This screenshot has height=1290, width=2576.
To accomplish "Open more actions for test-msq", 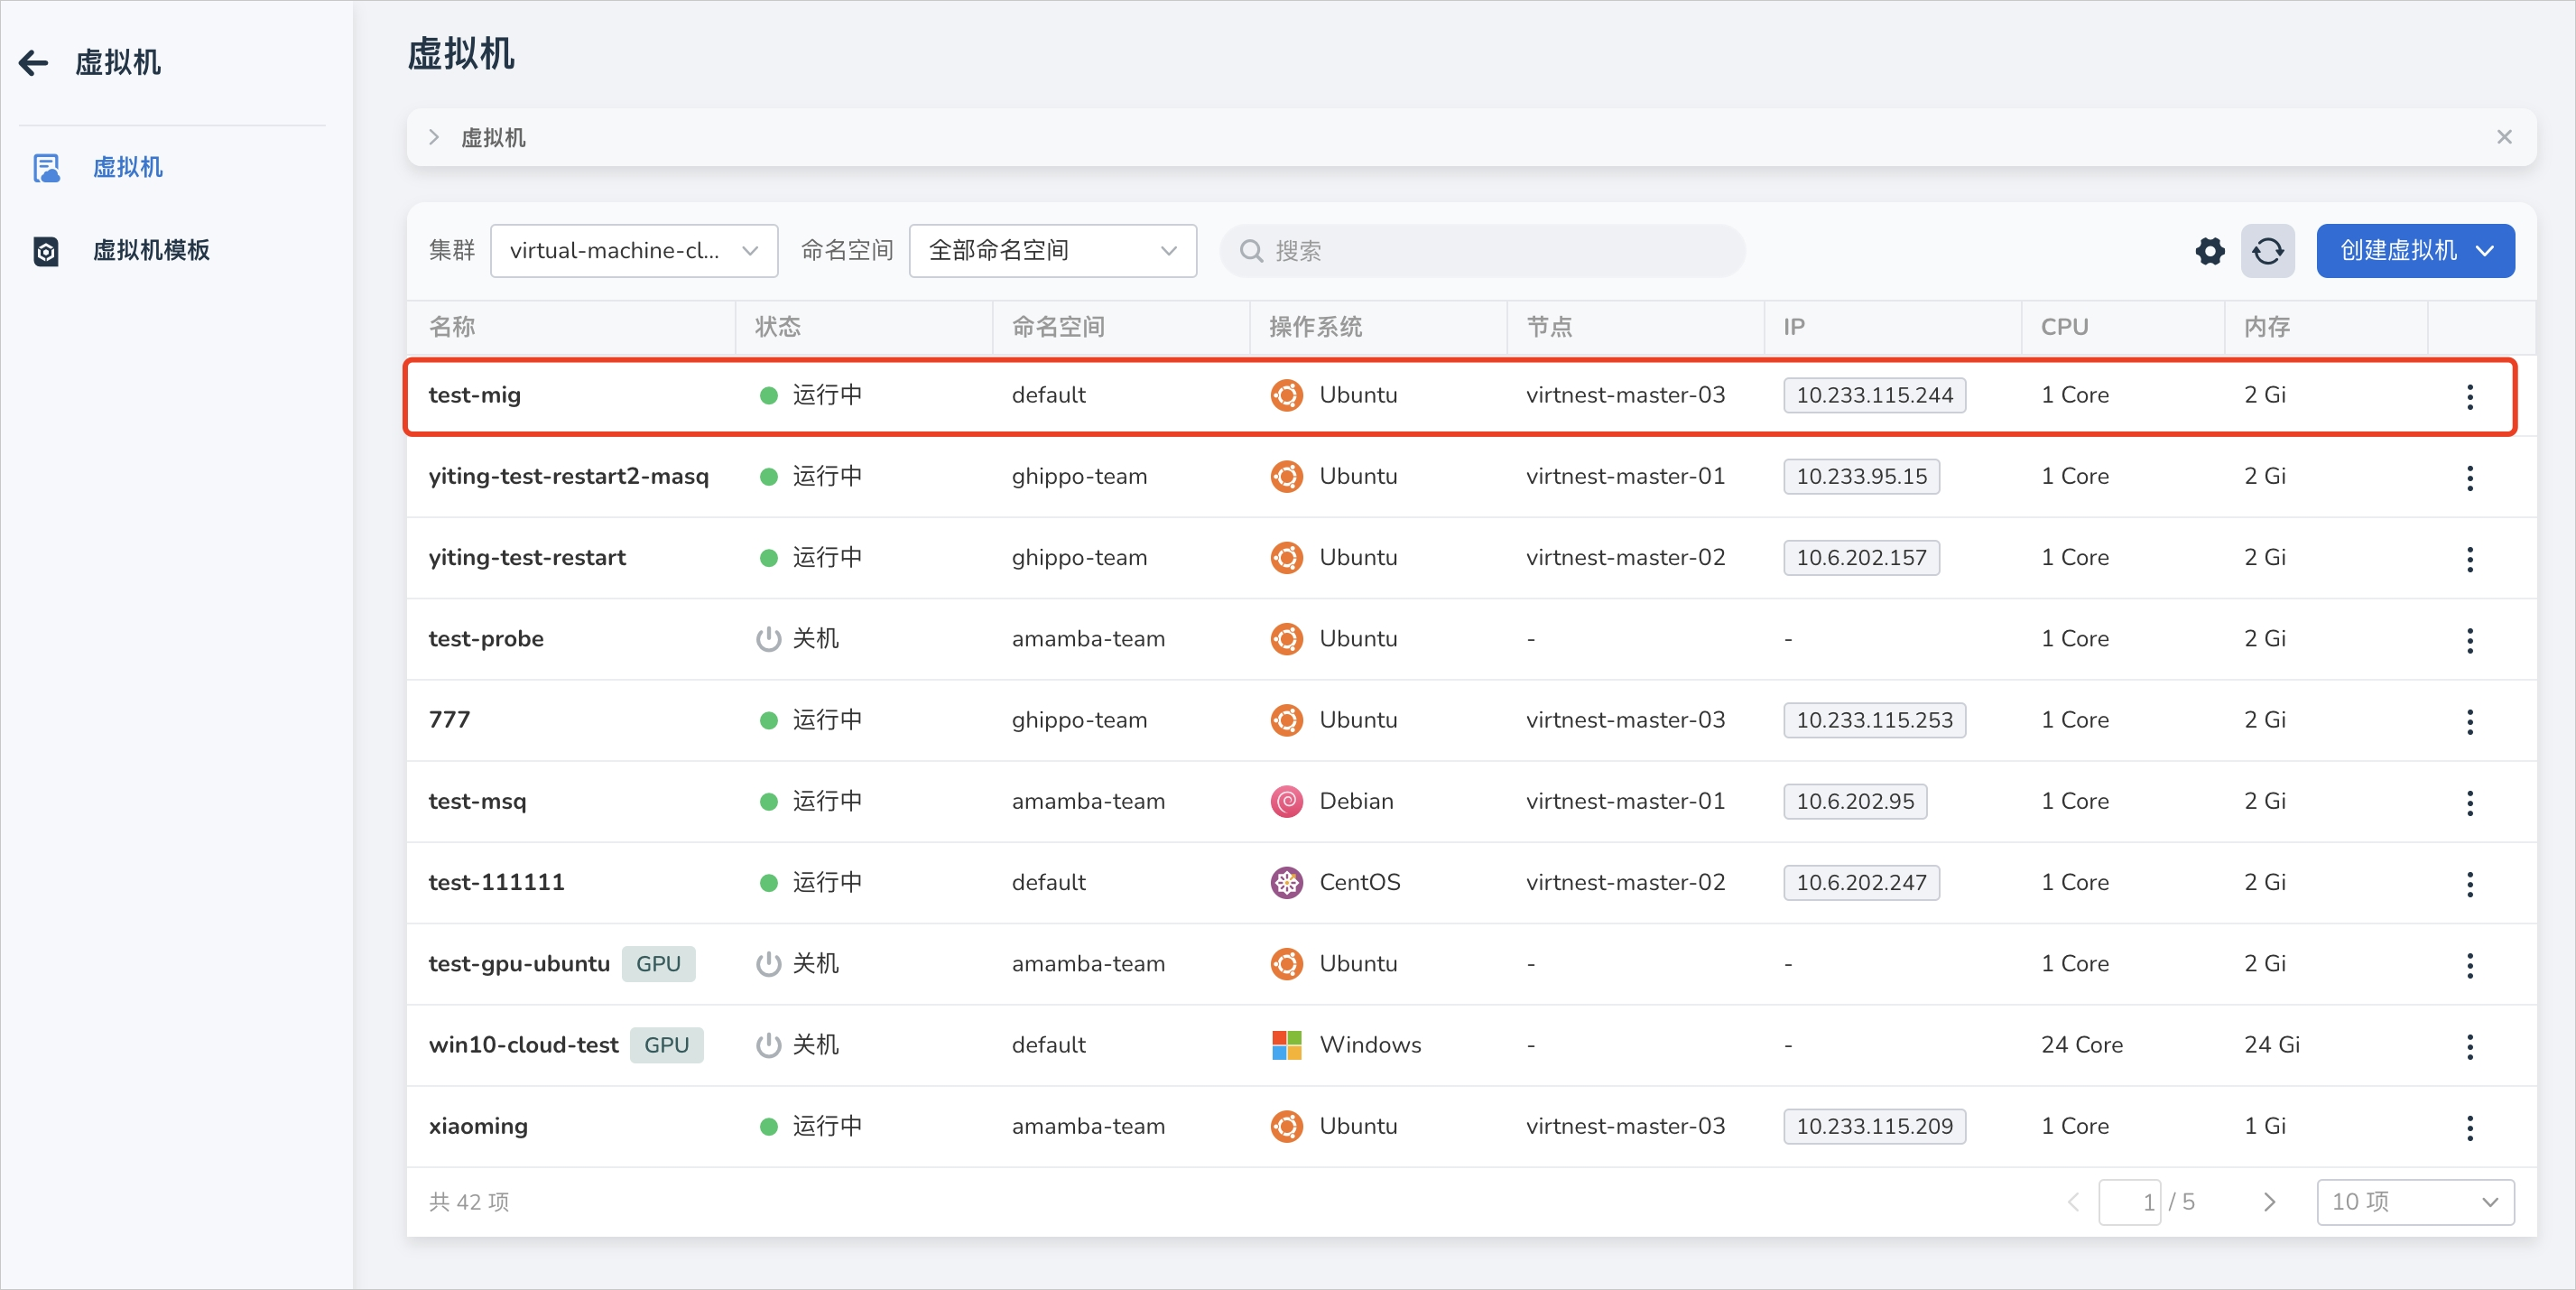I will click(x=2469, y=803).
